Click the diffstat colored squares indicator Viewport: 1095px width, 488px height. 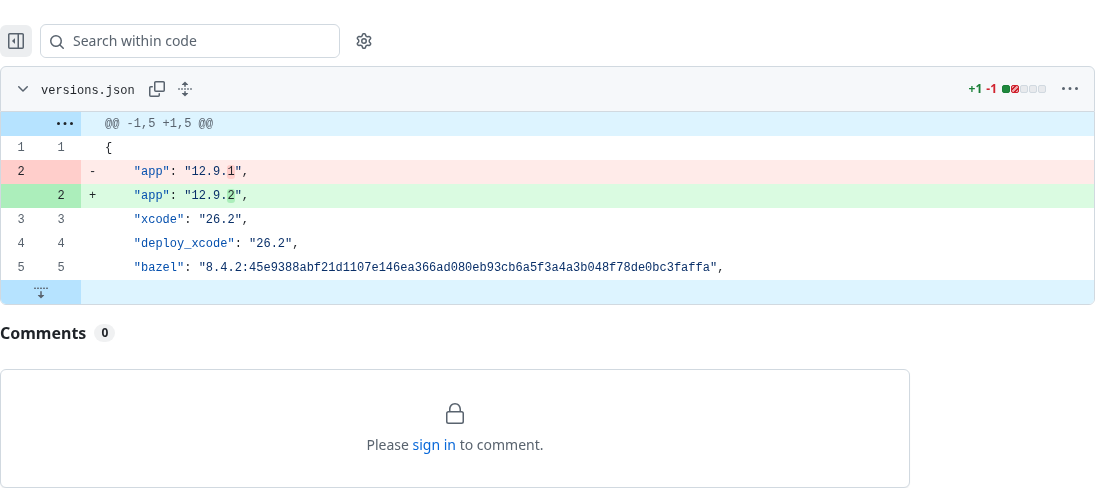point(1024,89)
